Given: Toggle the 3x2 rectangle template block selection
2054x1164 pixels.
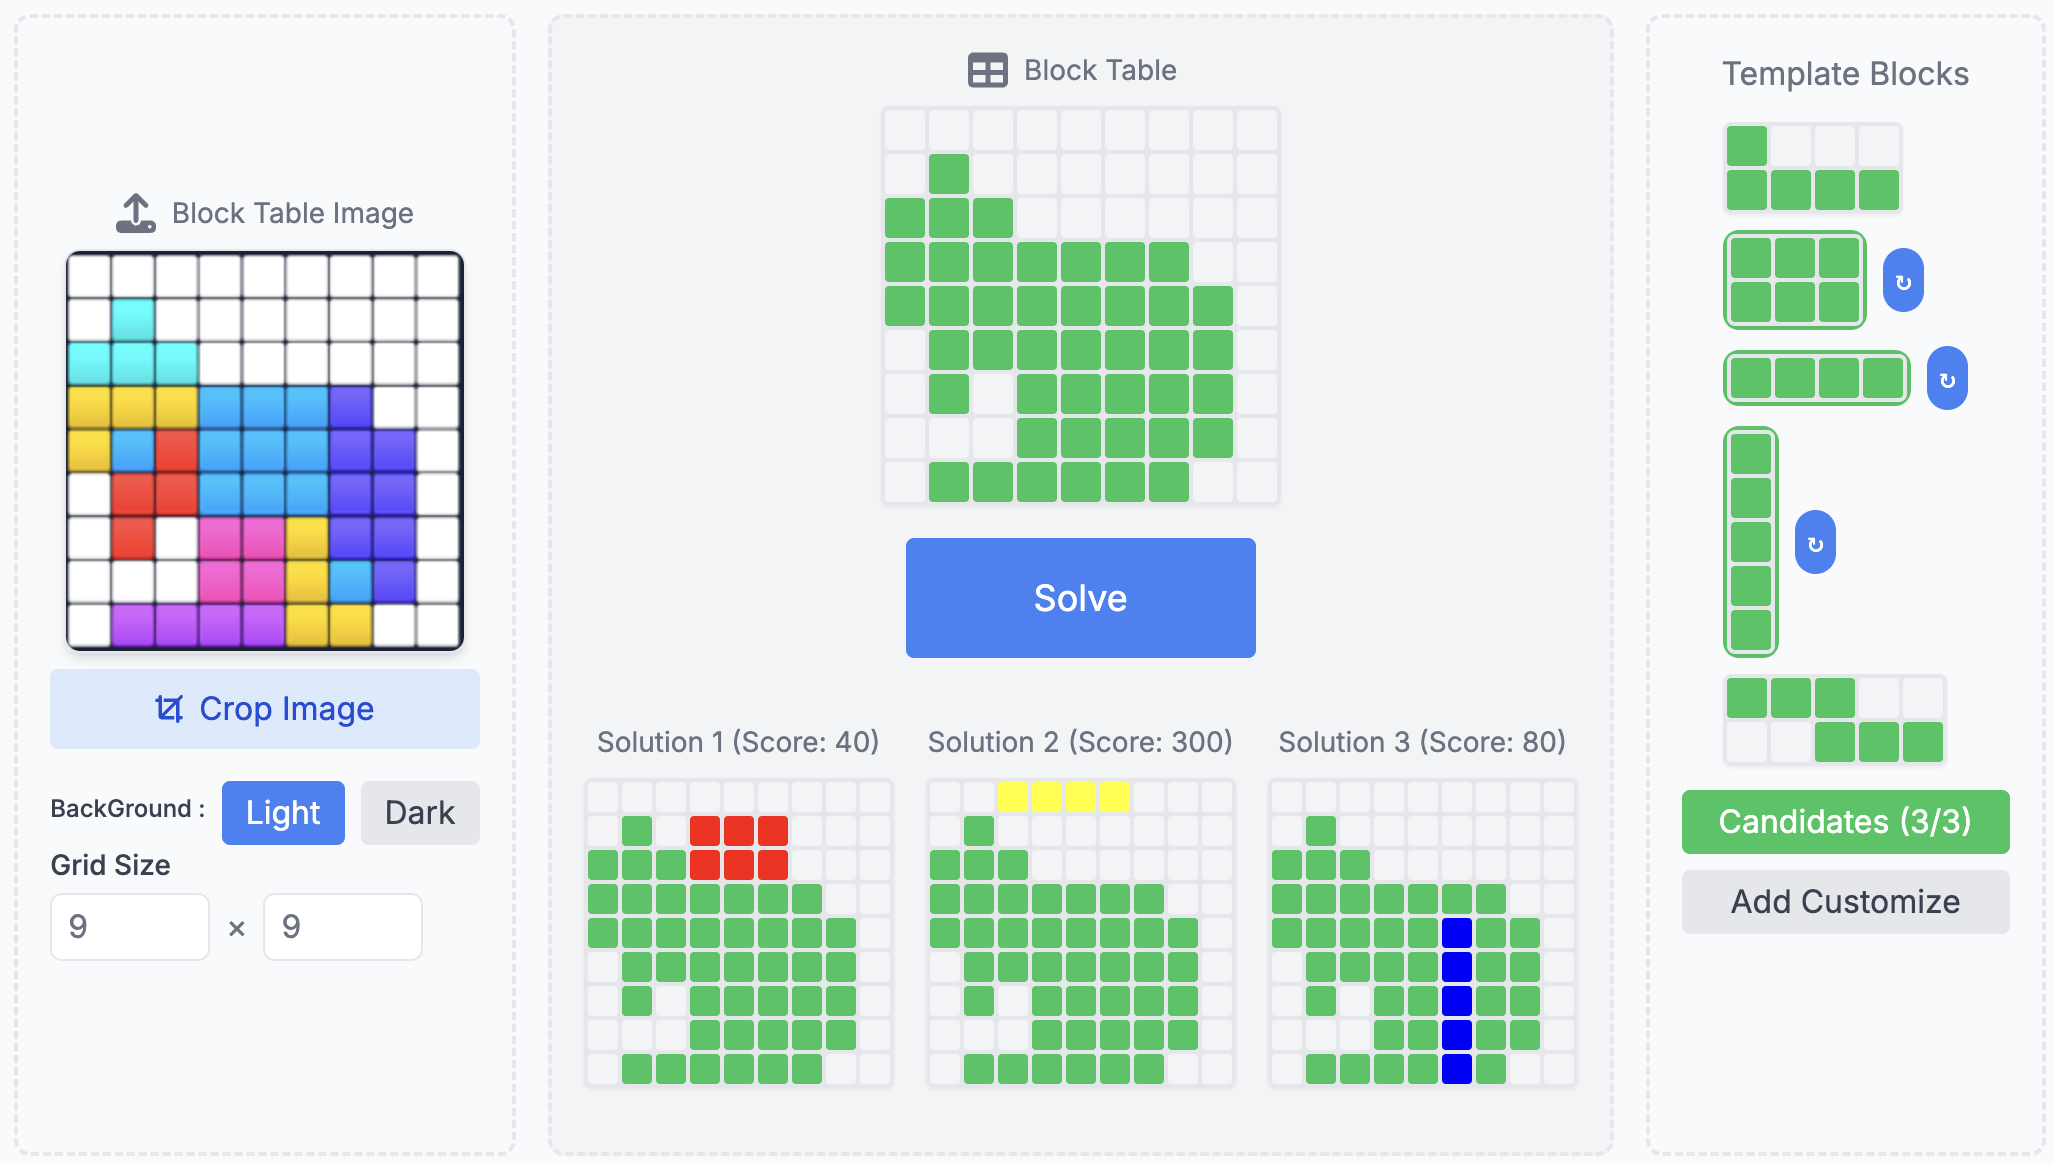Looking at the screenshot, I should [x=1795, y=280].
